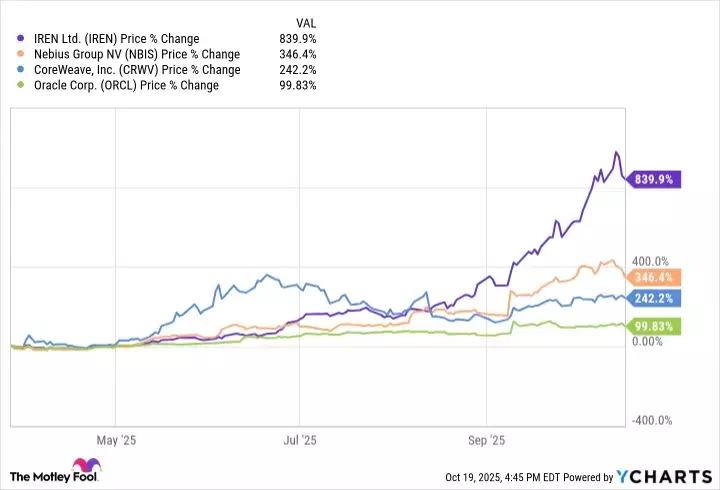This screenshot has height=490, width=720.
Task: Click the VAL column header
Action: click(308, 22)
